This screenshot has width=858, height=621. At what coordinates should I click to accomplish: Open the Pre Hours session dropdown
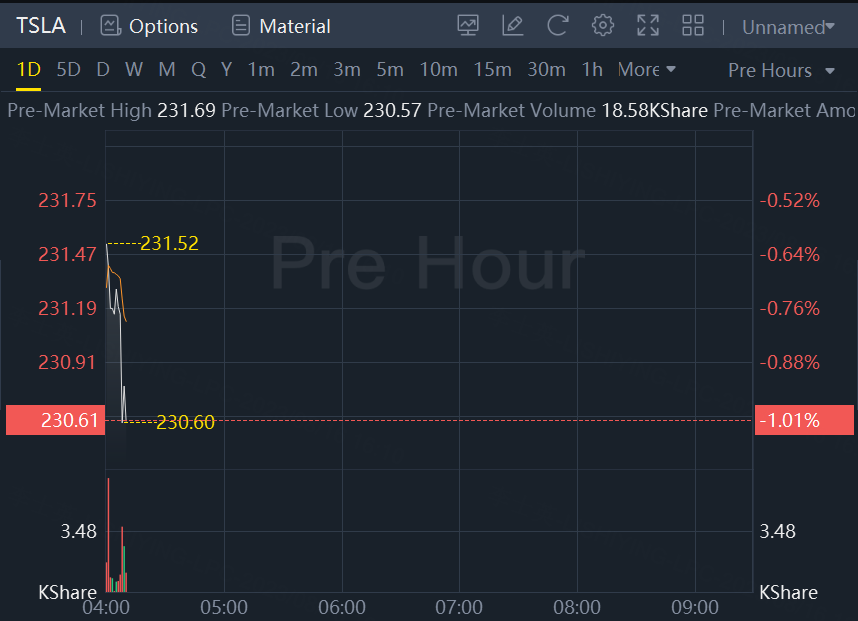coord(782,70)
